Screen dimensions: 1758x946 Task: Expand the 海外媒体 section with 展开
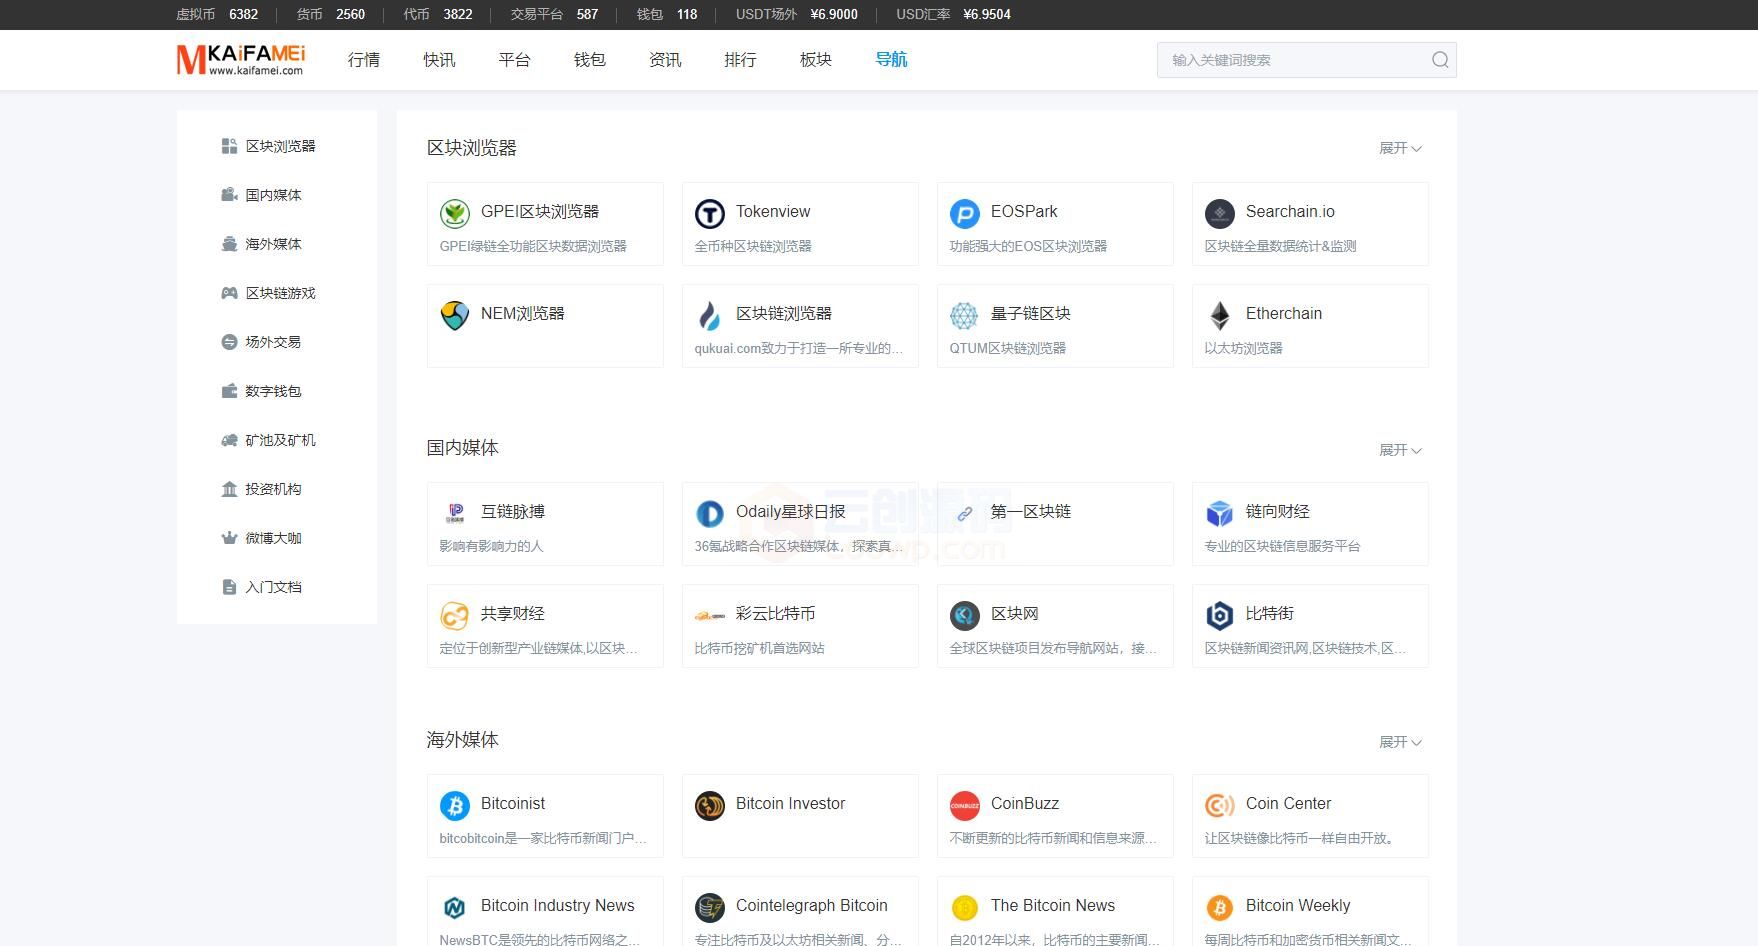(1400, 742)
